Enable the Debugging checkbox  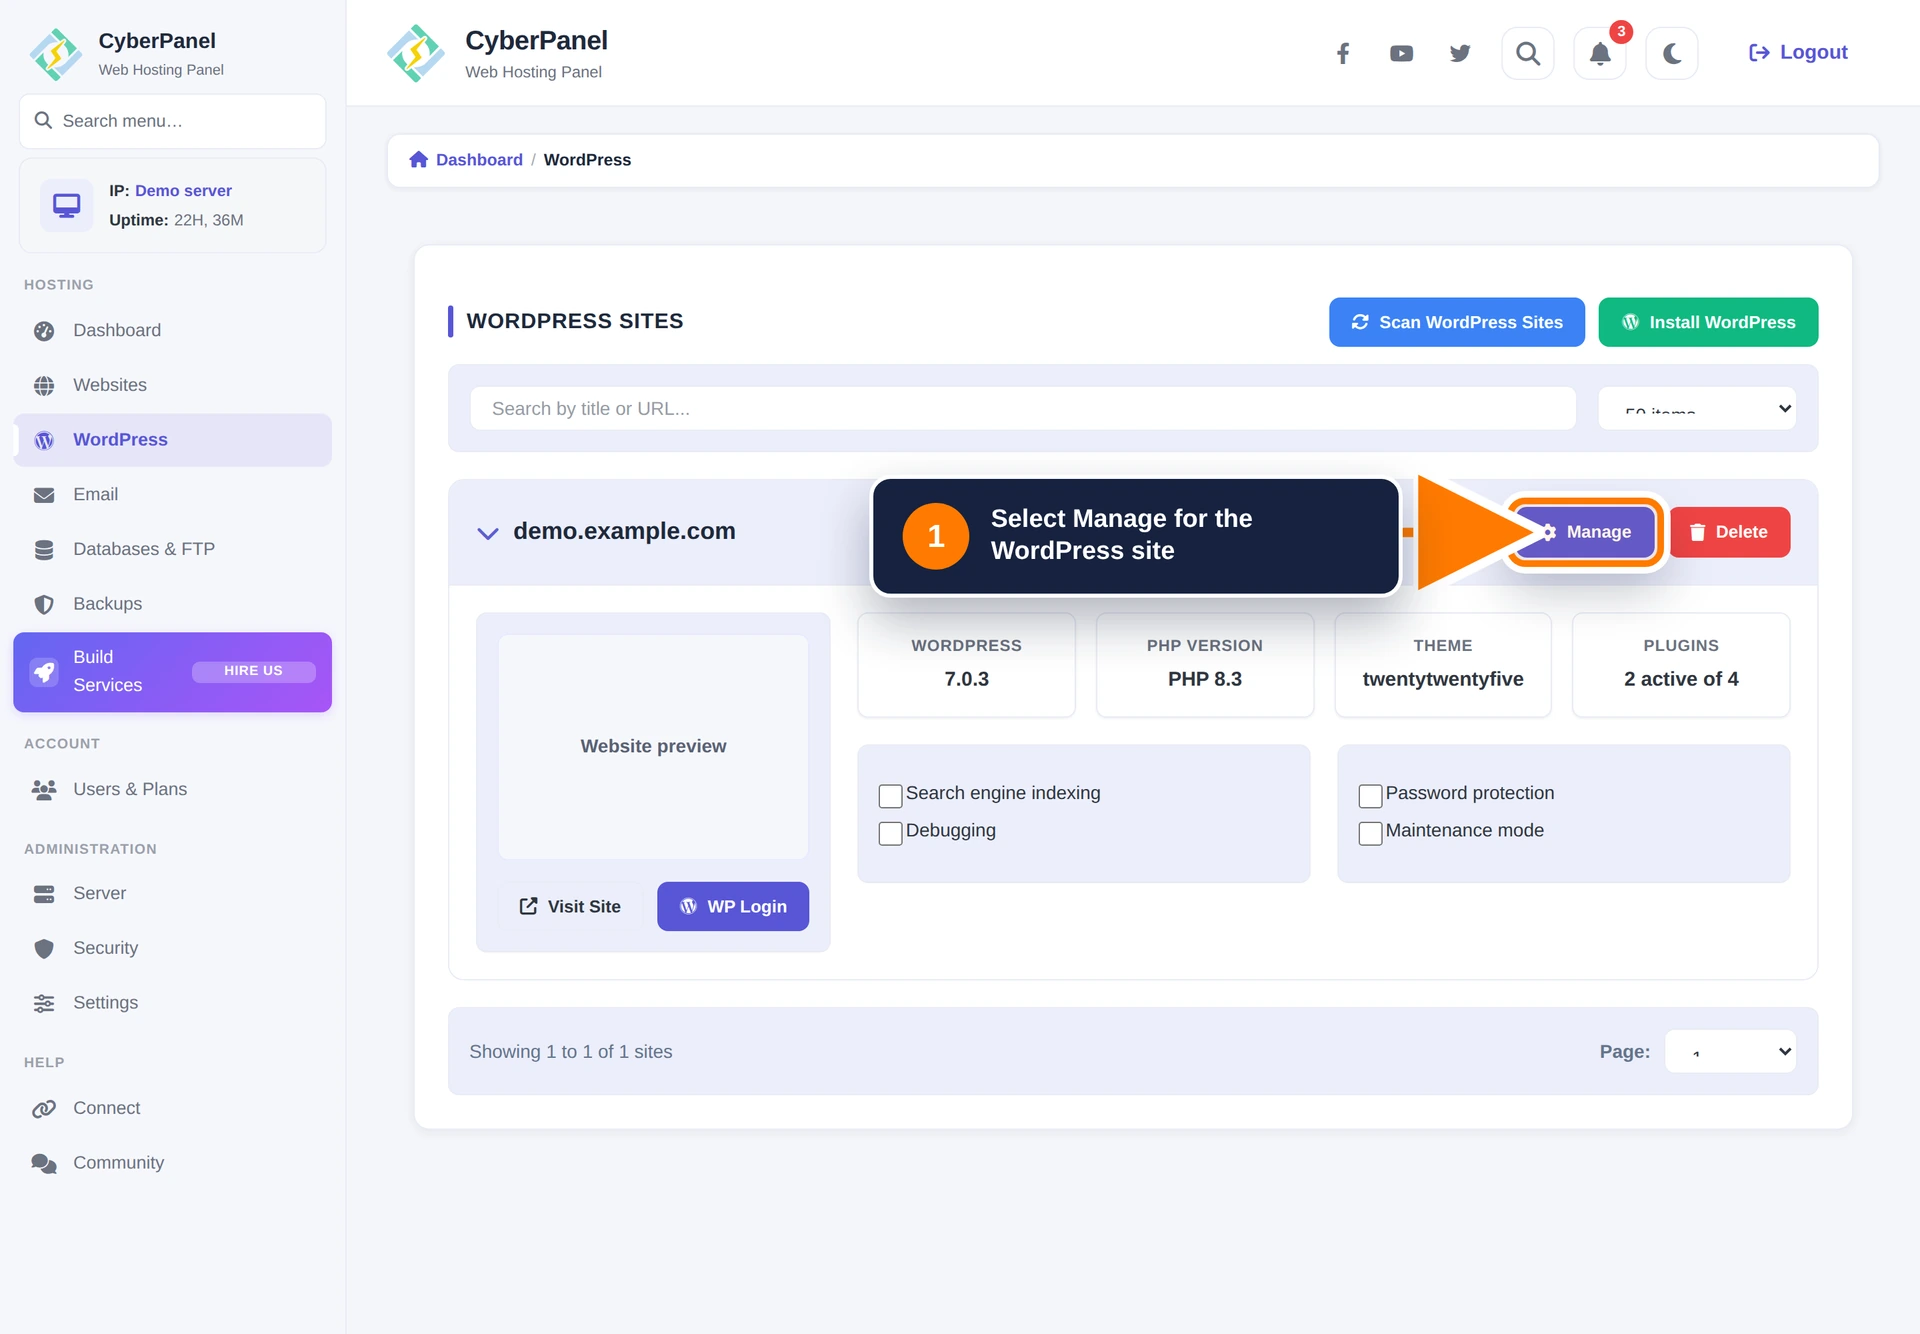tap(890, 833)
